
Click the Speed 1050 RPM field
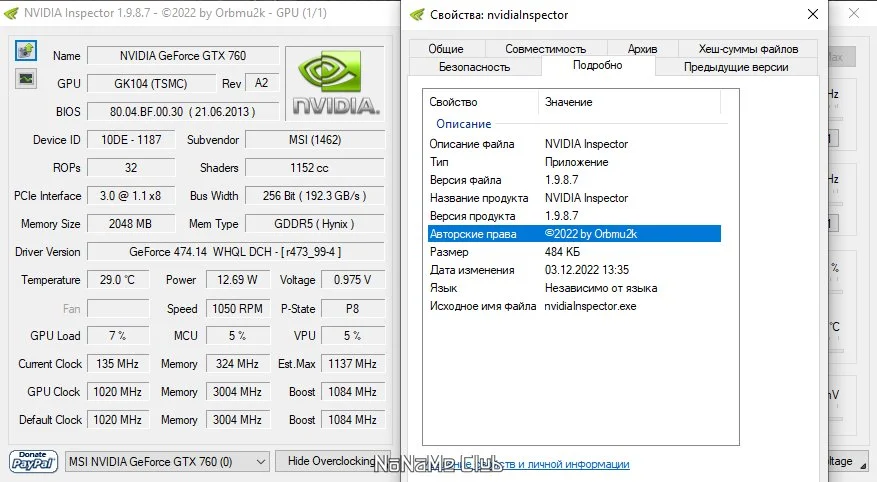click(238, 309)
